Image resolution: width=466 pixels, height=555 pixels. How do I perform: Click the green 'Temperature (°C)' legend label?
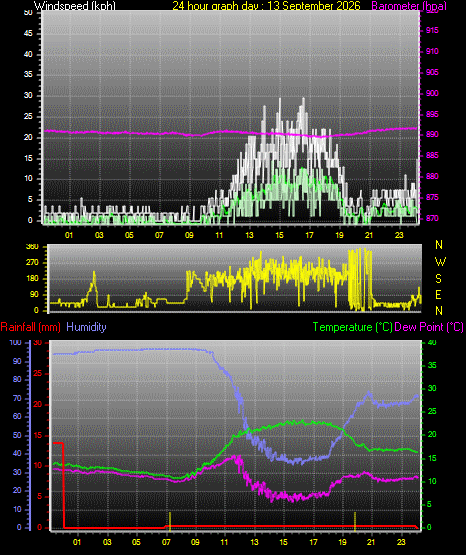pyautogui.click(x=352, y=327)
